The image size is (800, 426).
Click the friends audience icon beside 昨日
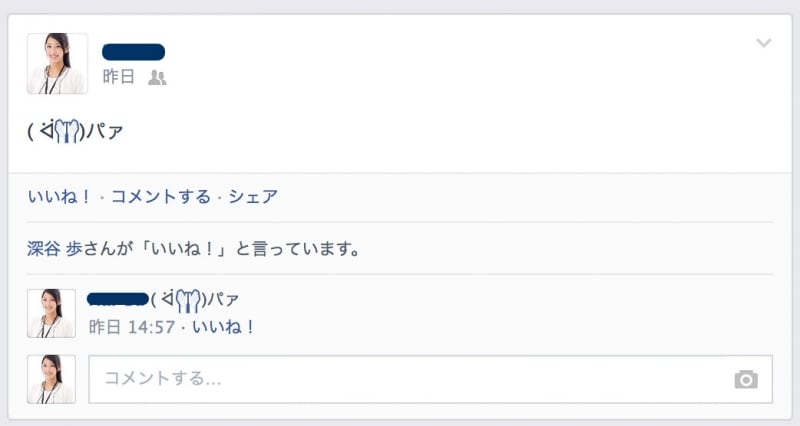click(157, 78)
